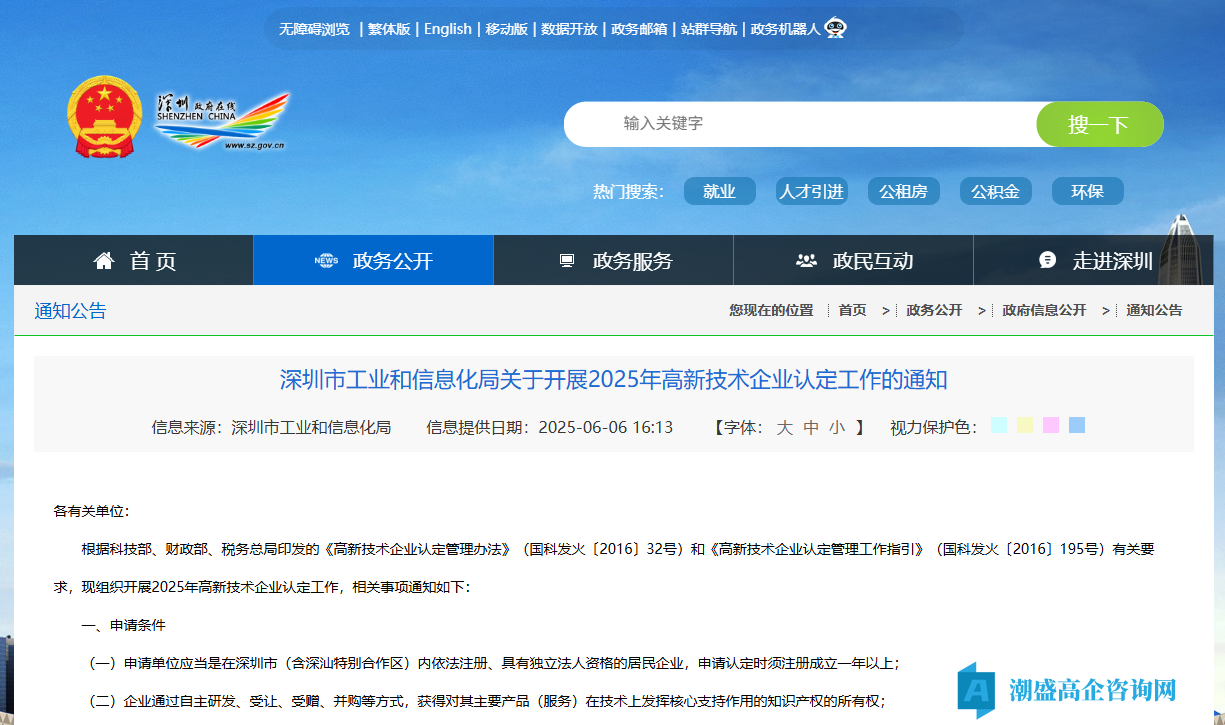
Task: Set font size to 中 (medium)
Action: [811, 428]
